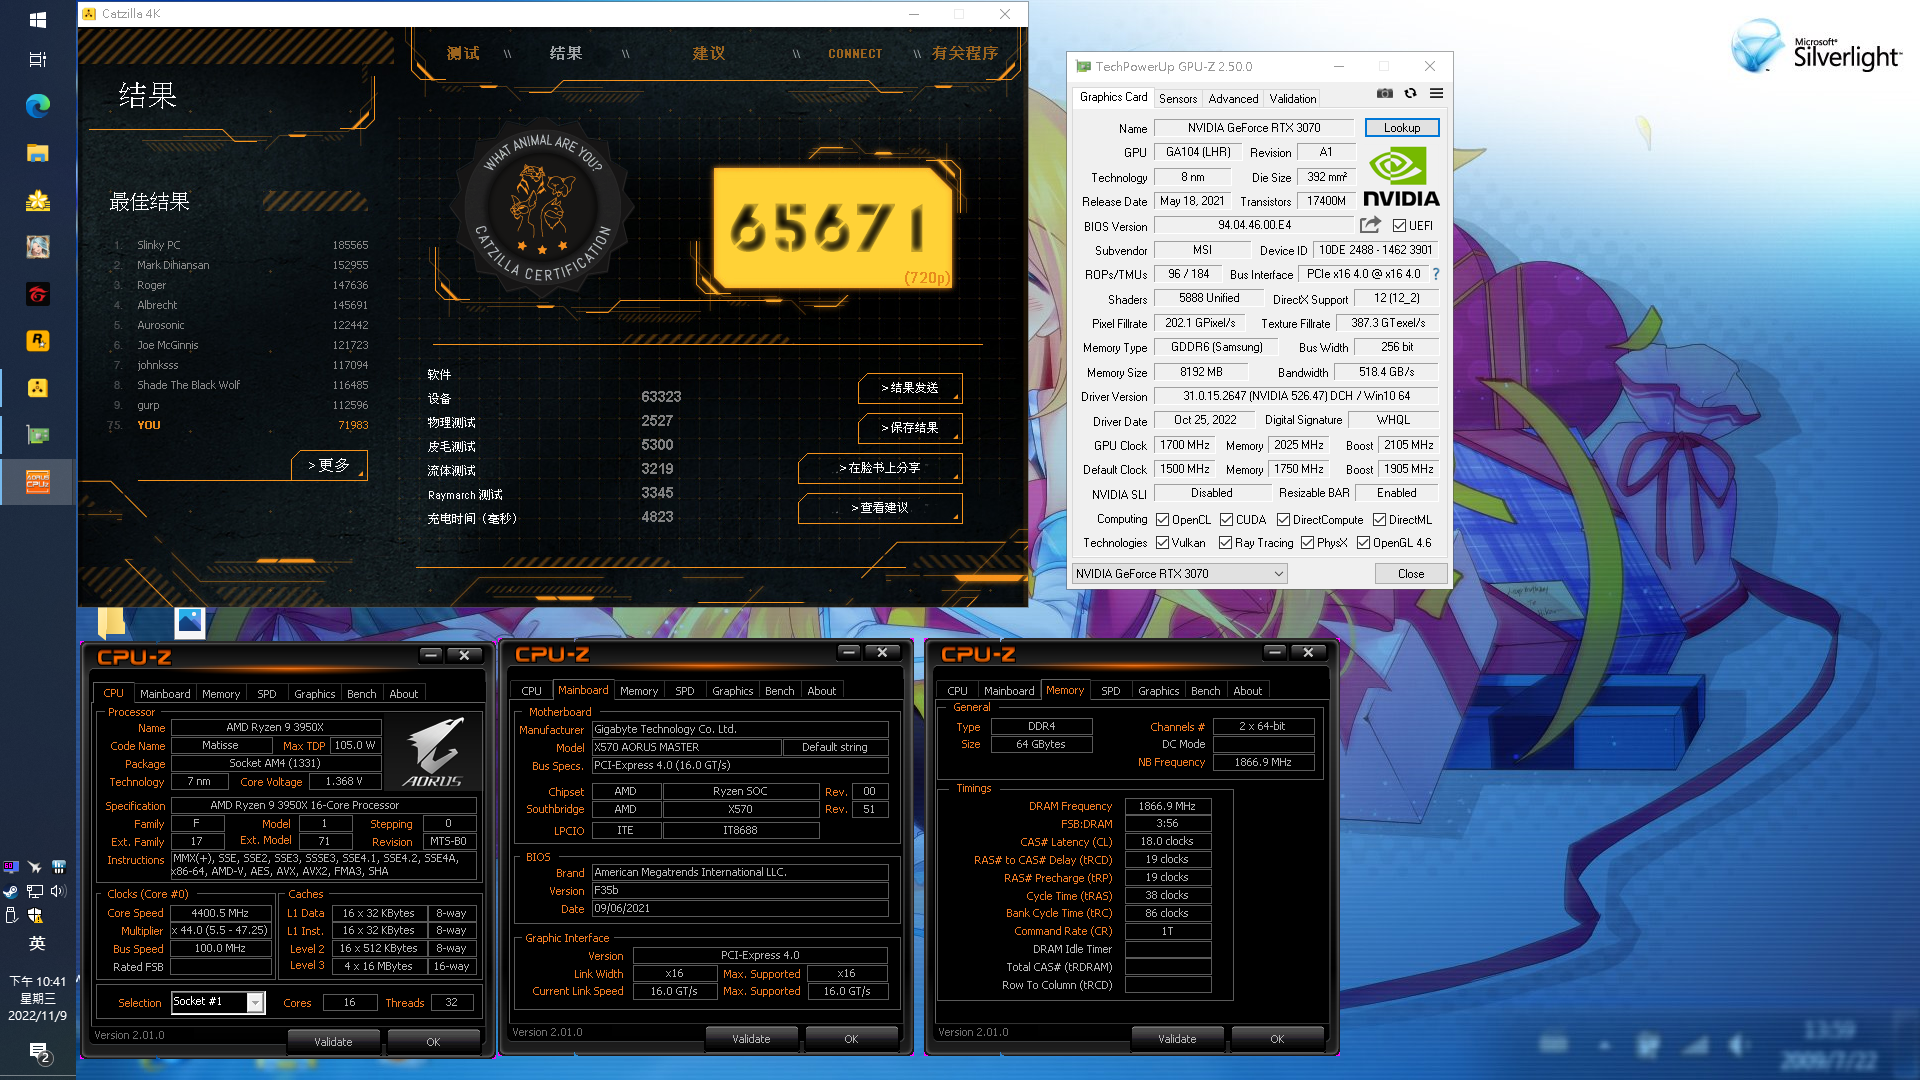
Task: Expand the GPU selector dropdown in GPU-Z
Action: pos(1278,574)
